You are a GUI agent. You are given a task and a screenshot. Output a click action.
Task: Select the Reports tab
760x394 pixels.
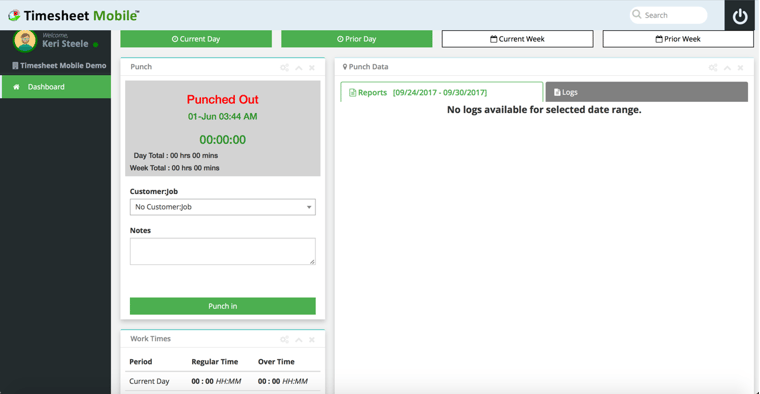442,92
